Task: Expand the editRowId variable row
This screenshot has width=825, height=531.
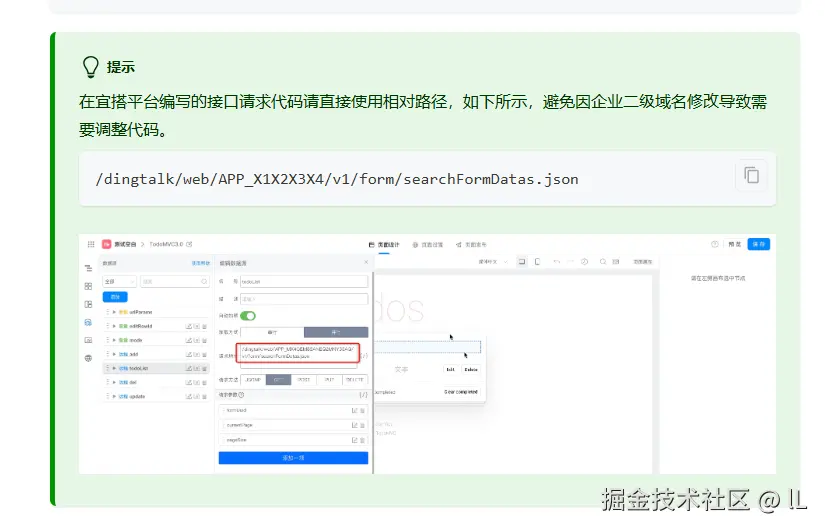Action: coord(114,326)
